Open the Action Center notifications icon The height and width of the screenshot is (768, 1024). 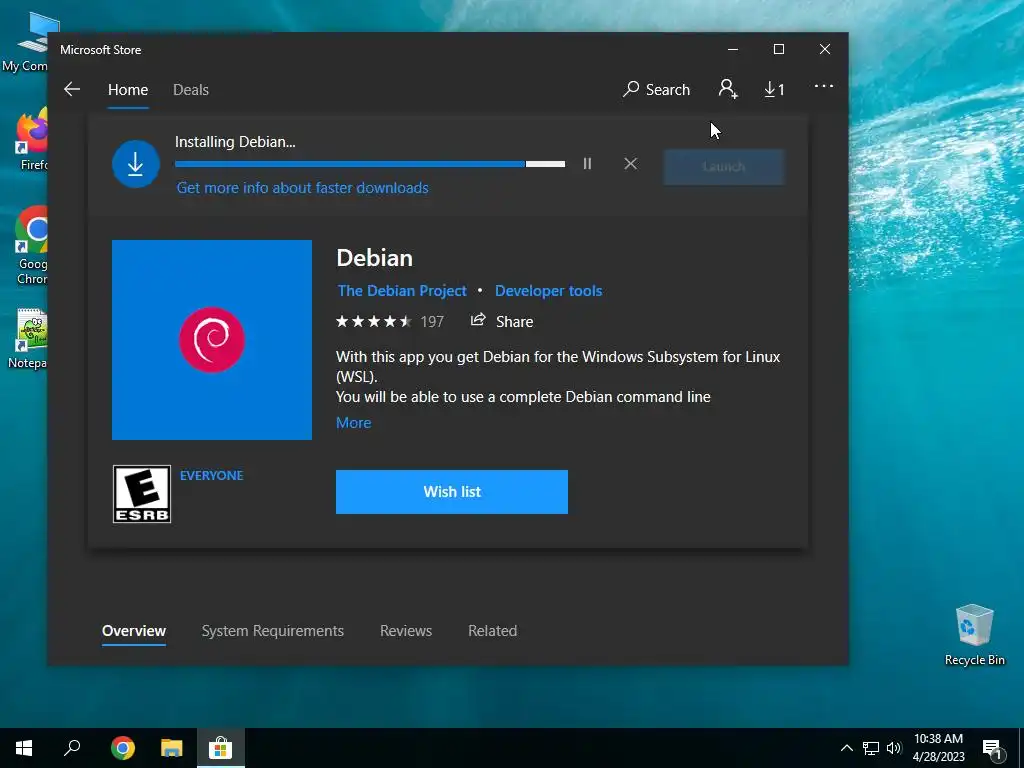pos(992,749)
